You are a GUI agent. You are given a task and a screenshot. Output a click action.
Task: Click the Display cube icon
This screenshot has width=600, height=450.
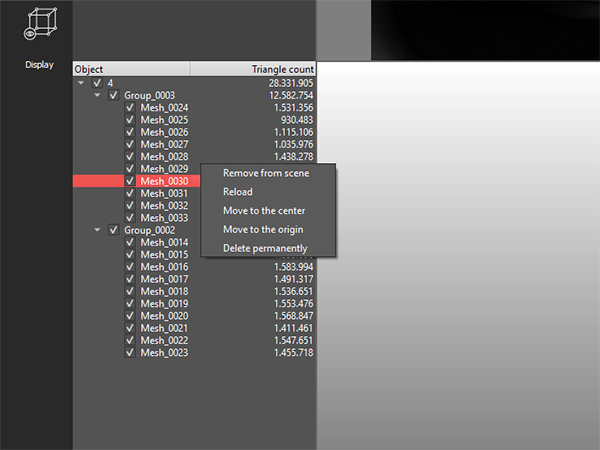[x=38, y=25]
